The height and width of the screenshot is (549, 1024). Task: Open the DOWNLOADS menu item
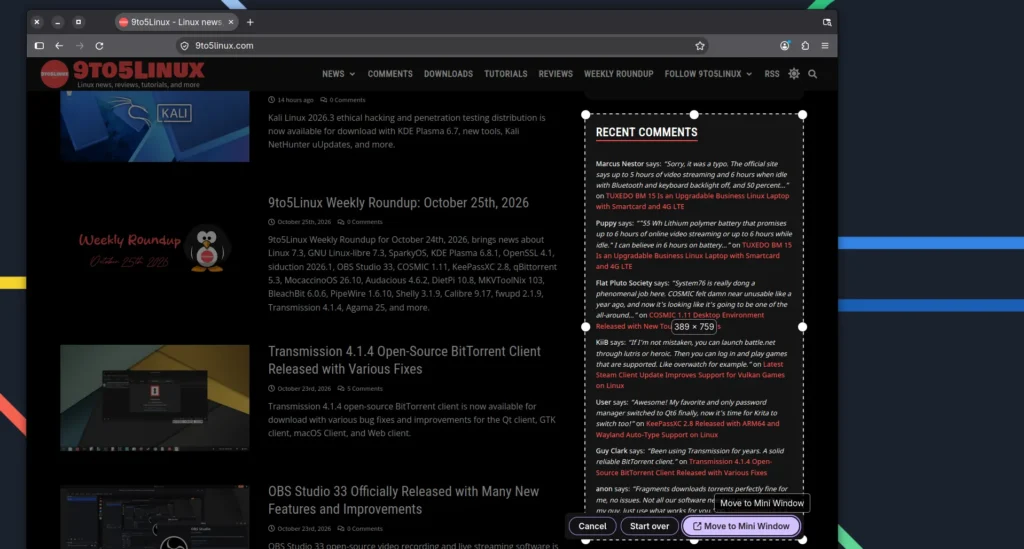click(x=448, y=74)
